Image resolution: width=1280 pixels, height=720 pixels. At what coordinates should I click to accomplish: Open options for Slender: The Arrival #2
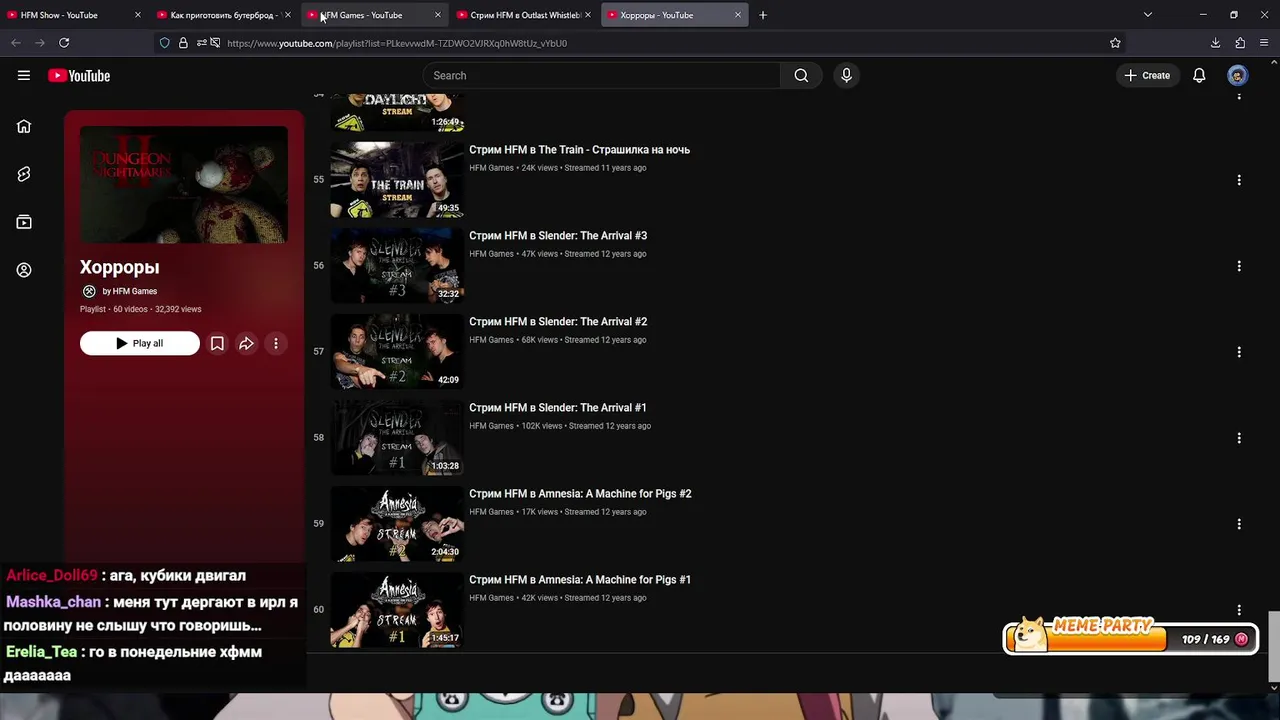(1239, 352)
